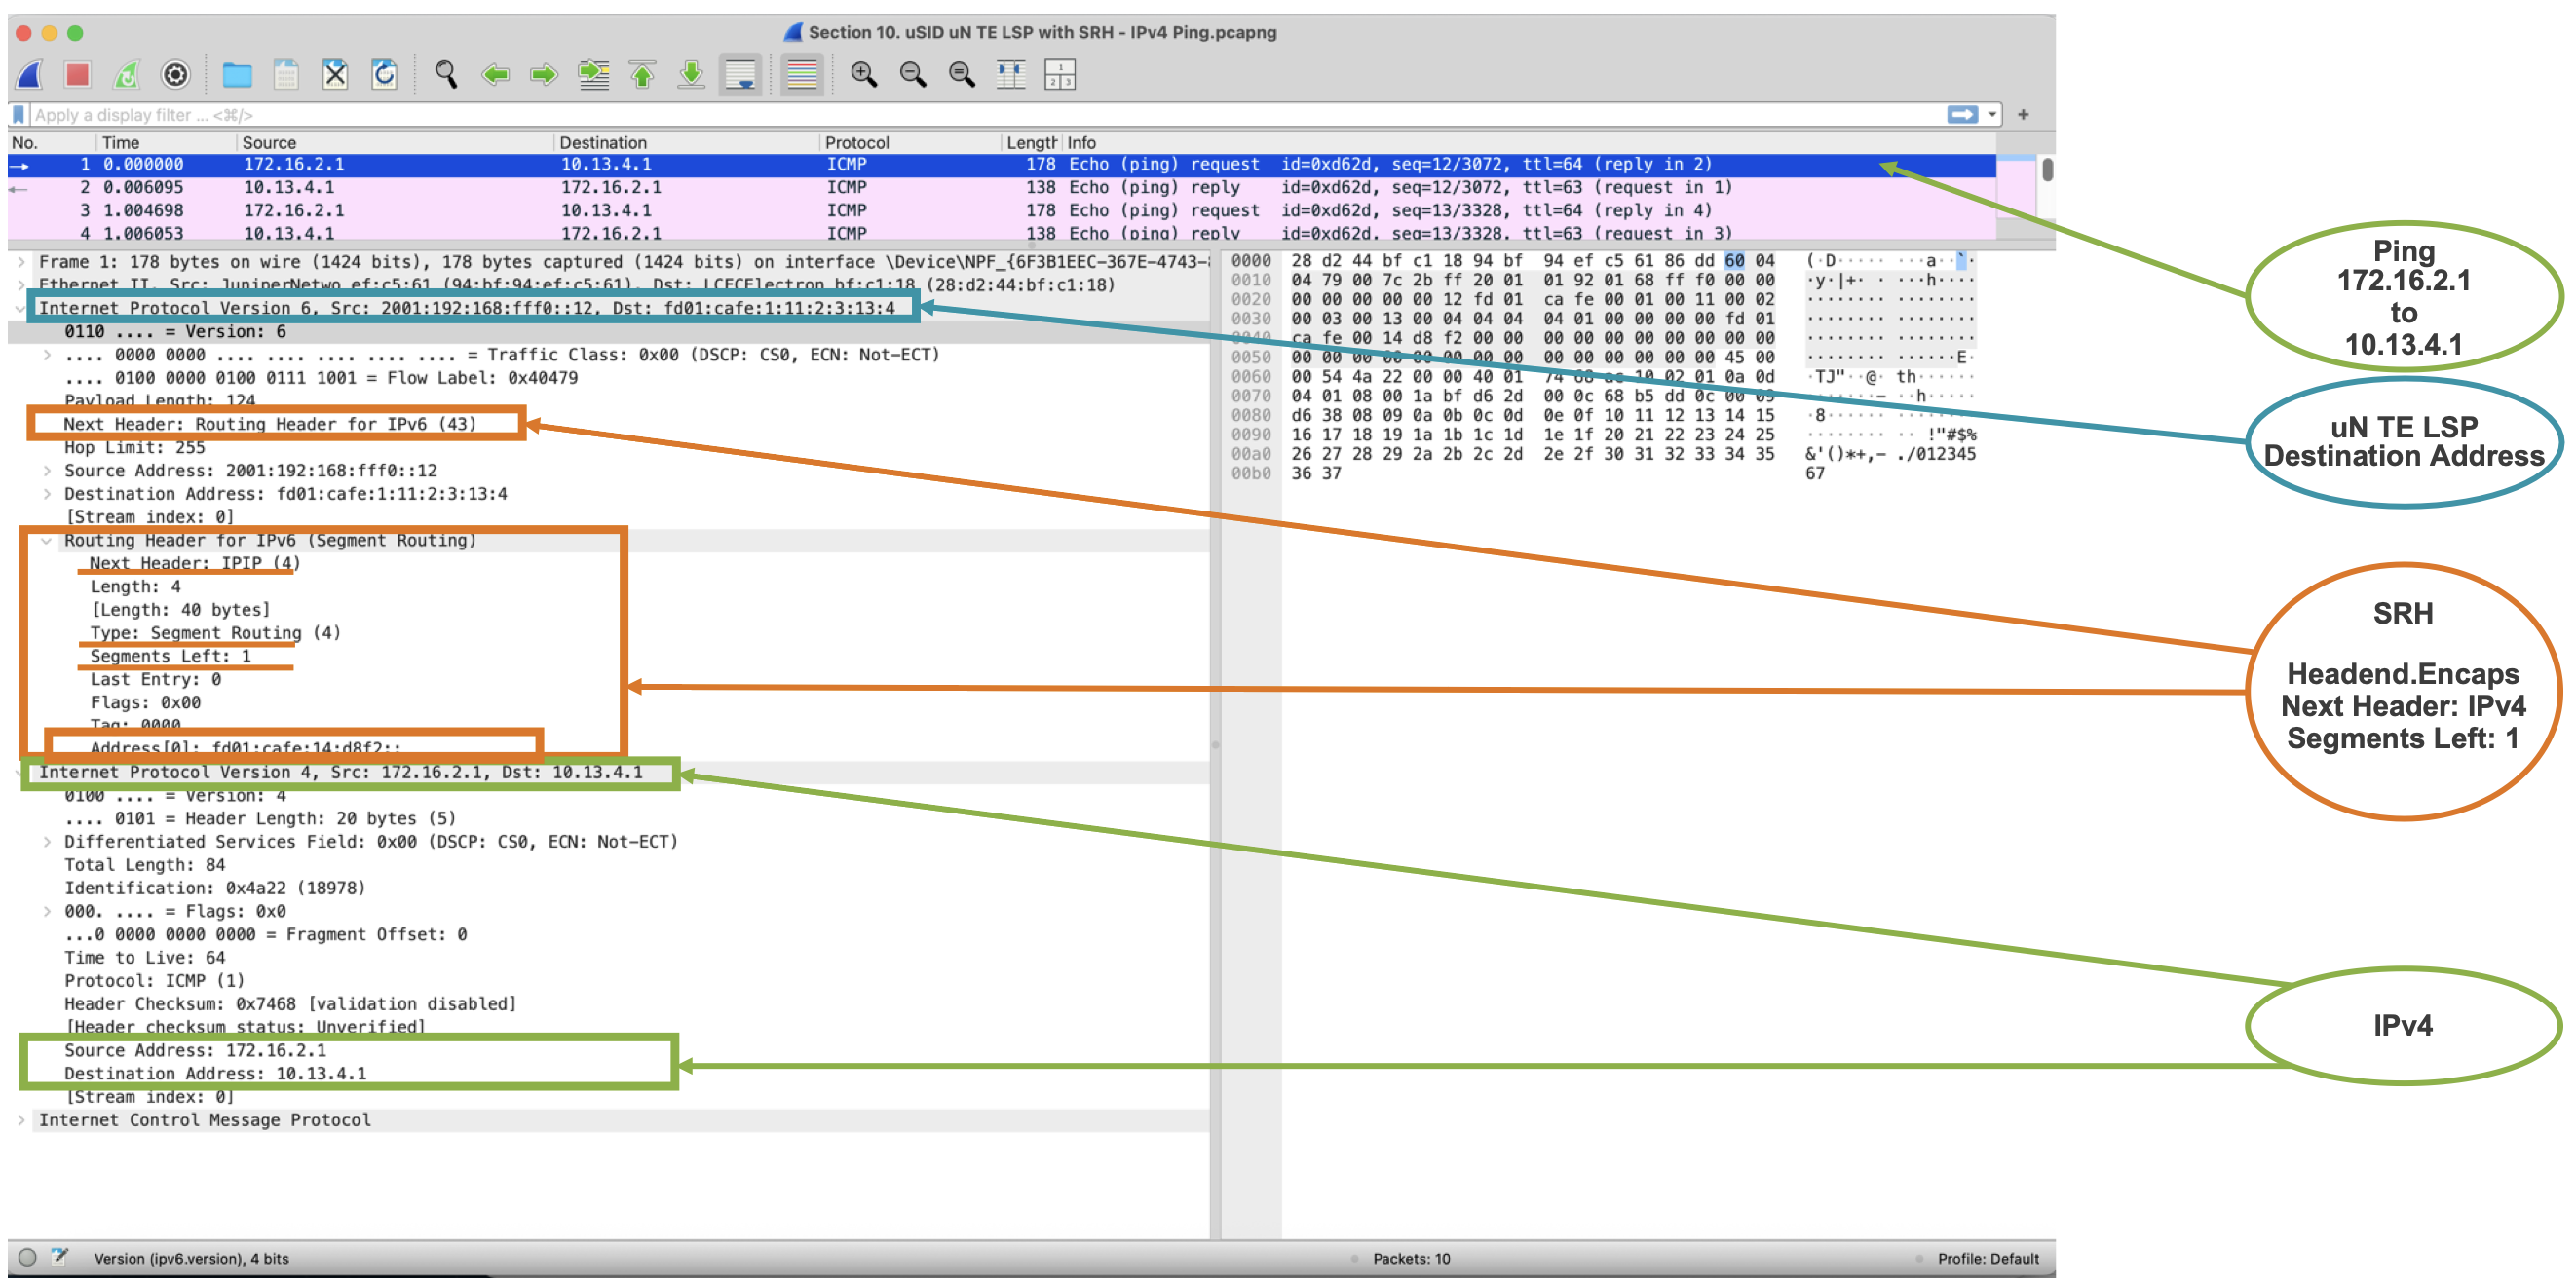Open the expert information status circle

27,1258
